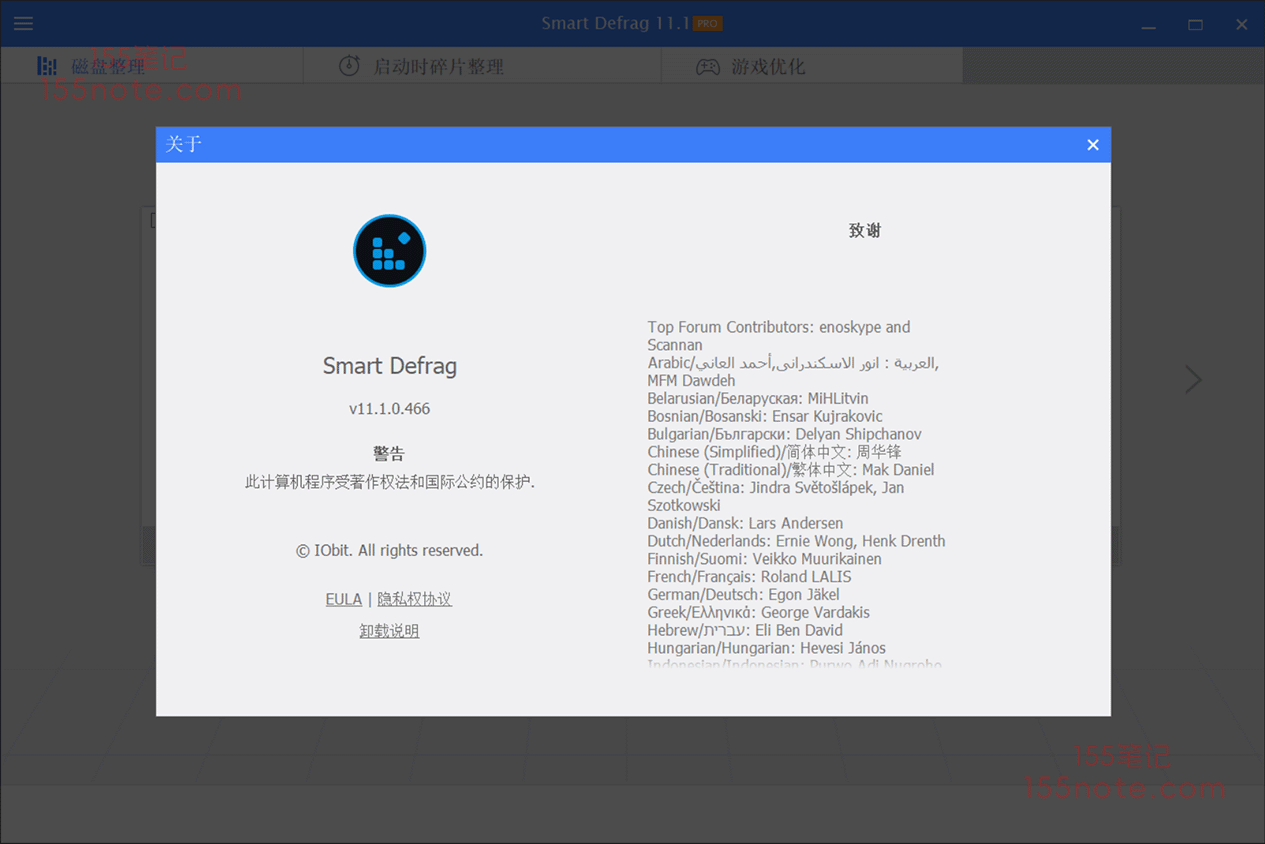
Task: Click the PRO badge in title bar
Action: (708, 23)
